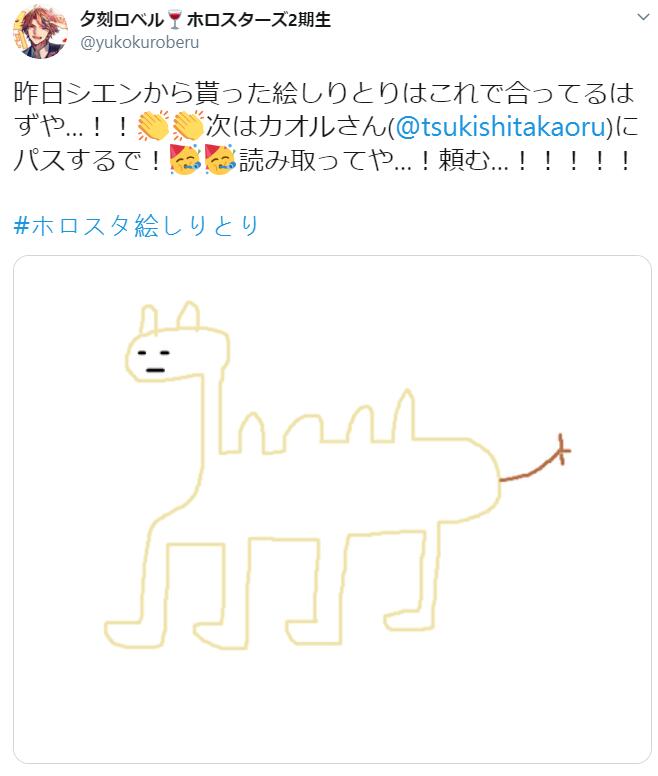
Task: Click the 読み取ってや text in the tweet
Action: point(317,160)
